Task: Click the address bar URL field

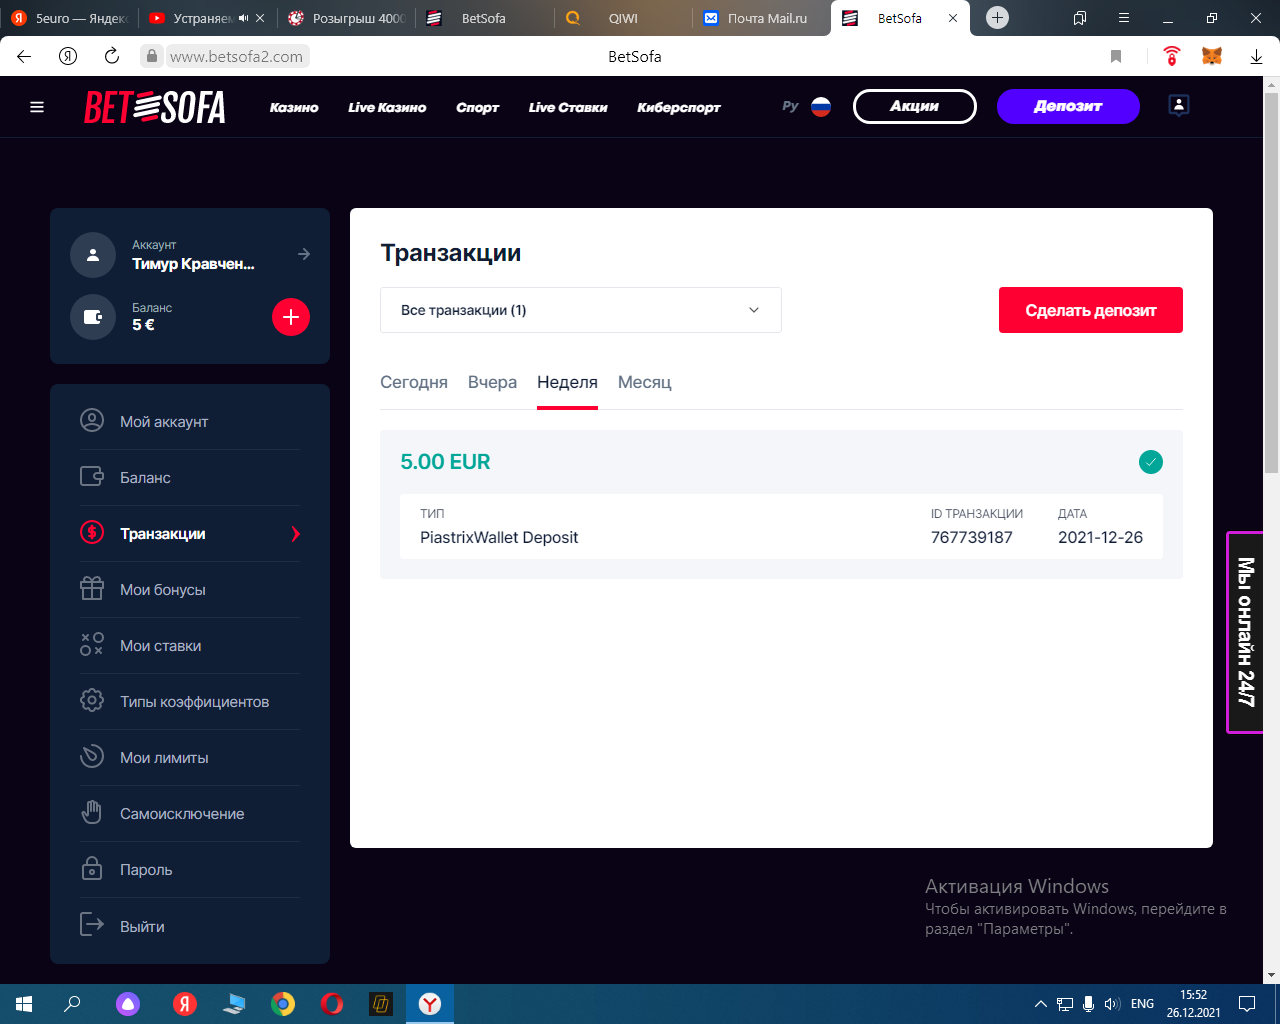Action: [x=236, y=56]
